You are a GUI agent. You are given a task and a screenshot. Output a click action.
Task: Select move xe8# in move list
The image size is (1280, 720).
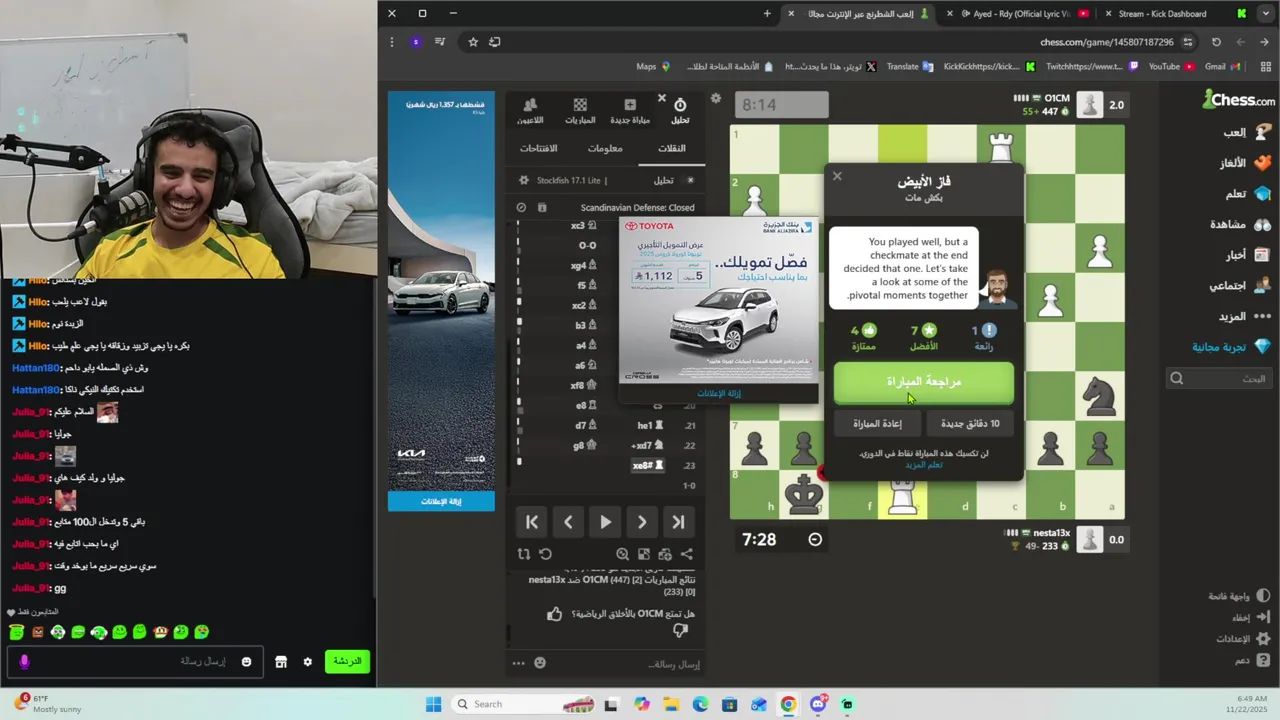[646, 465]
